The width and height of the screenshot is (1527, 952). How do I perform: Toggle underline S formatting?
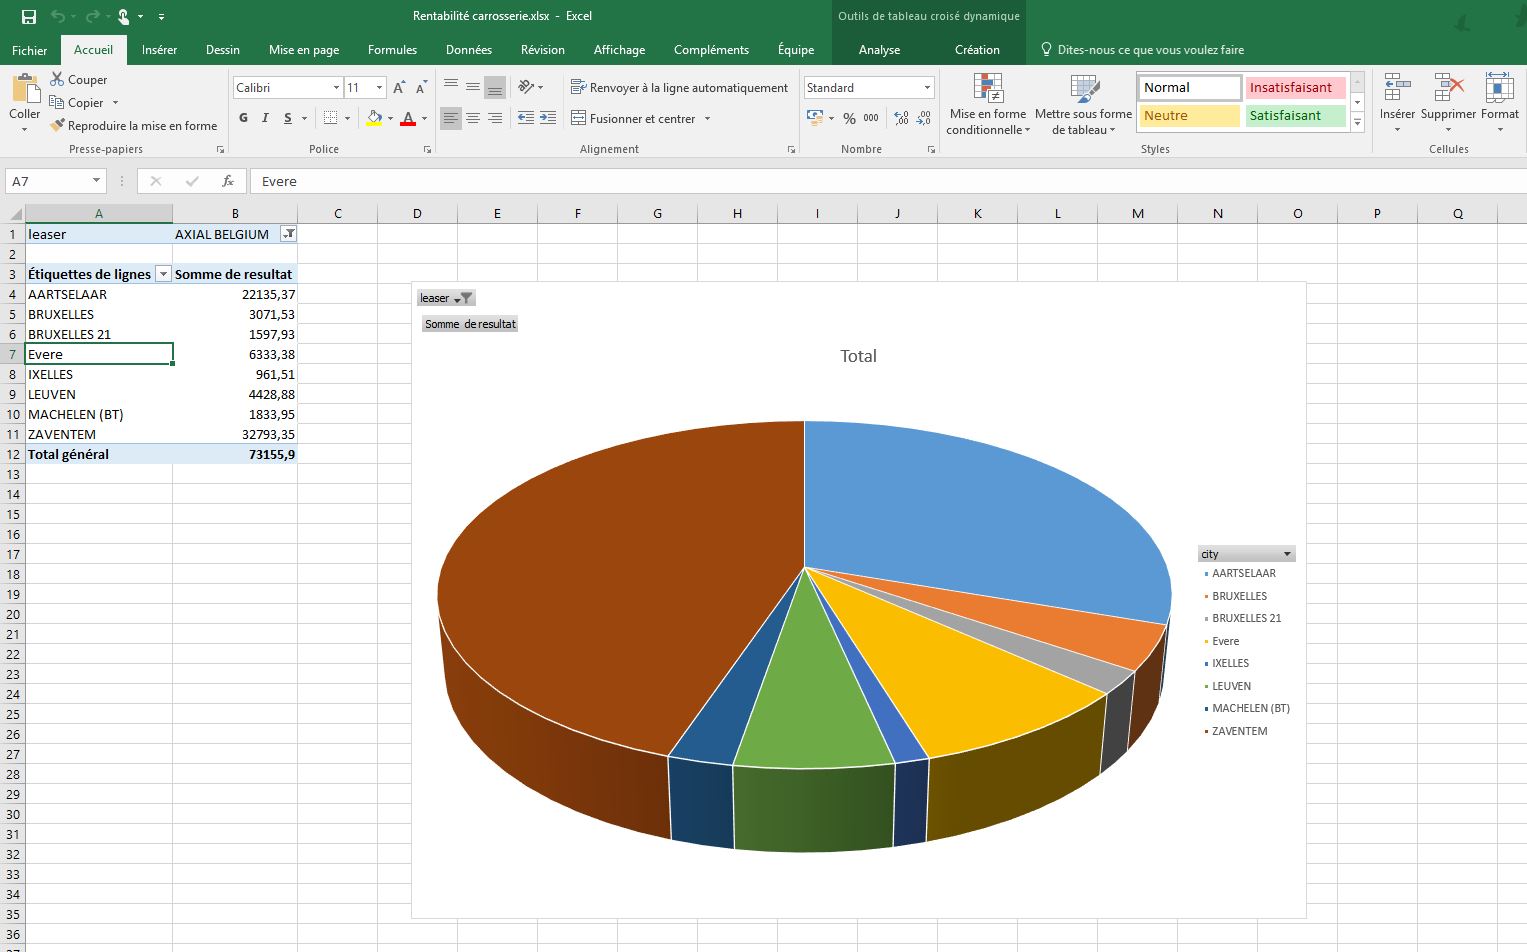pos(288,118)
